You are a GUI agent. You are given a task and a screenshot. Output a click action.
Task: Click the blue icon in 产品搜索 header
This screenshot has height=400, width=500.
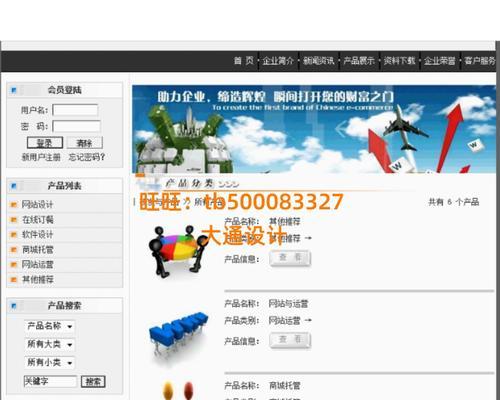click(14, 306)
